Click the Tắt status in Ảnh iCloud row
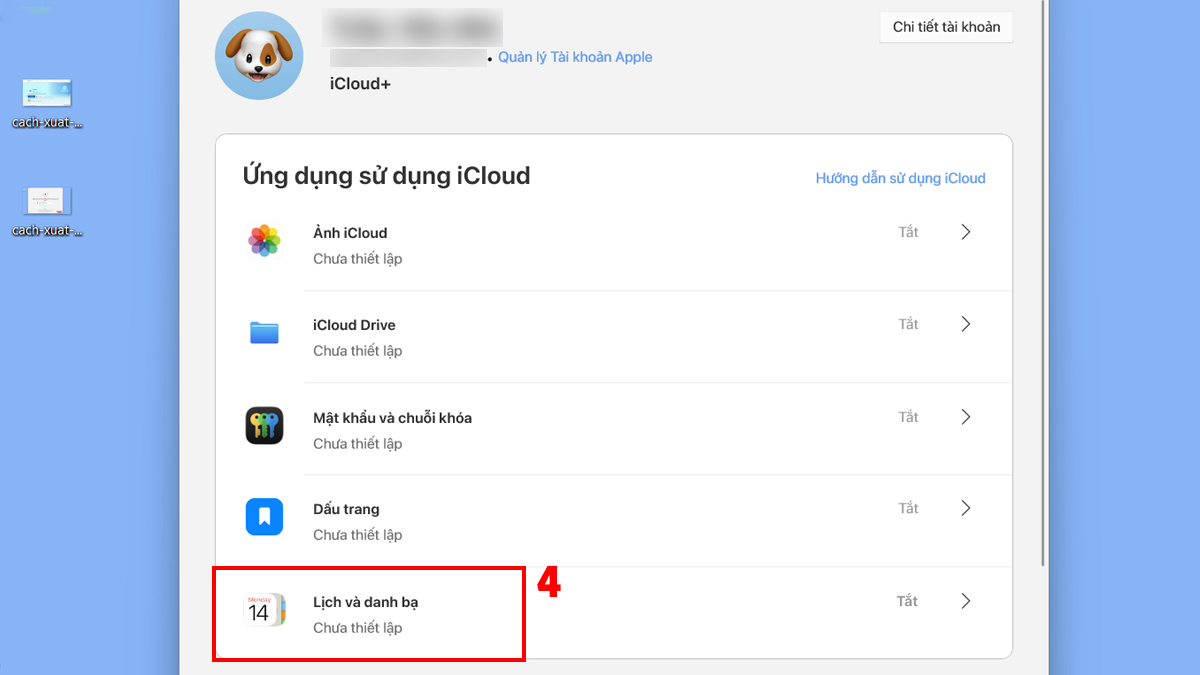The image size is (1200, 675). 908,232
